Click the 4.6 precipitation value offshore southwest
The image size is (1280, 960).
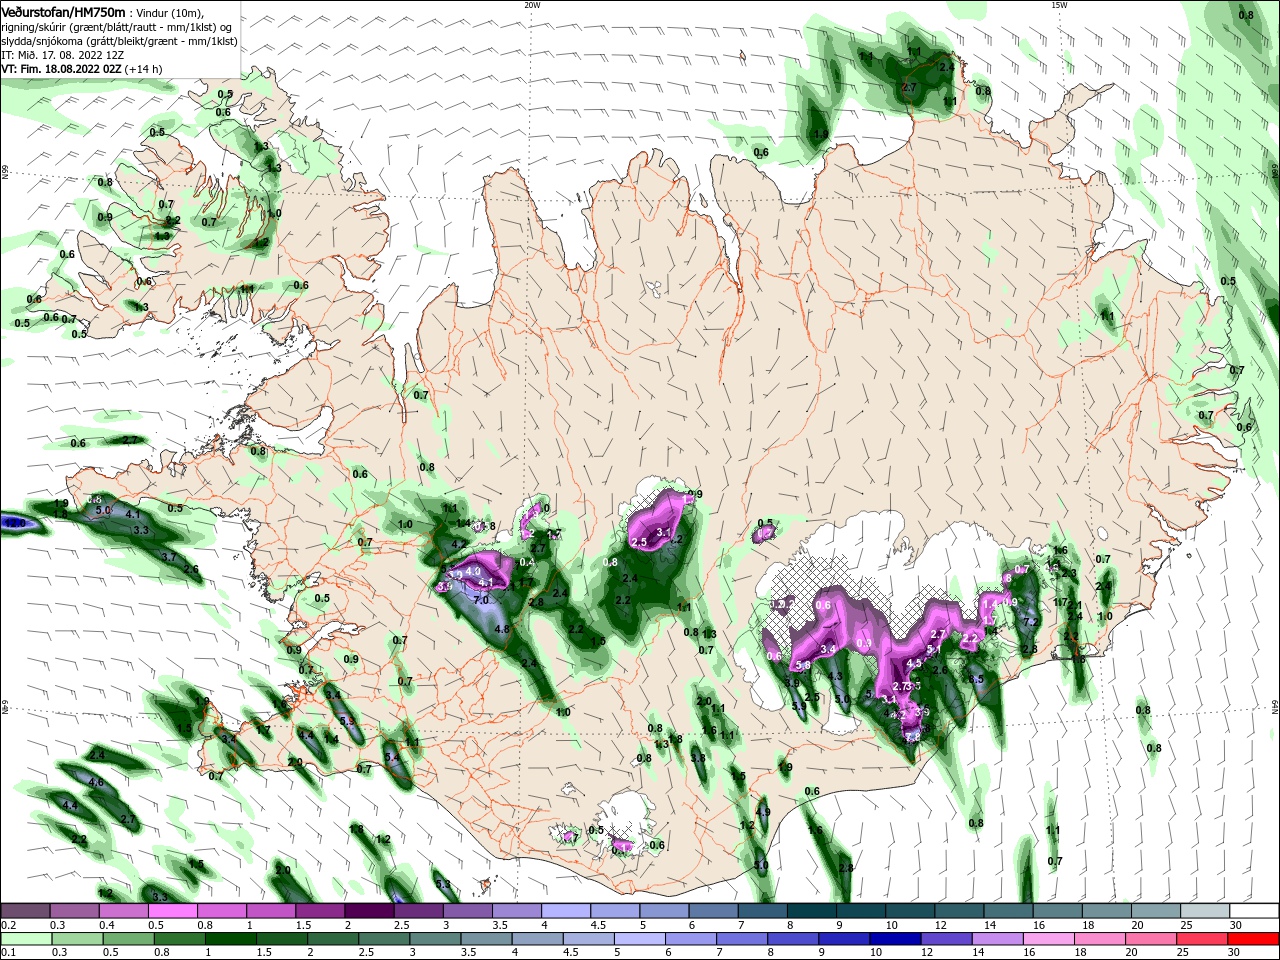96,782
